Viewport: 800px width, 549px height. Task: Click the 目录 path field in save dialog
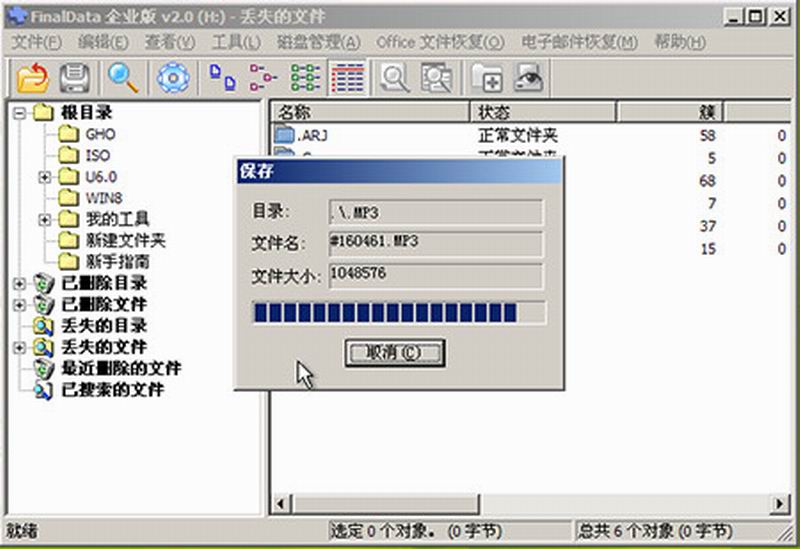(x=436, y=212)
